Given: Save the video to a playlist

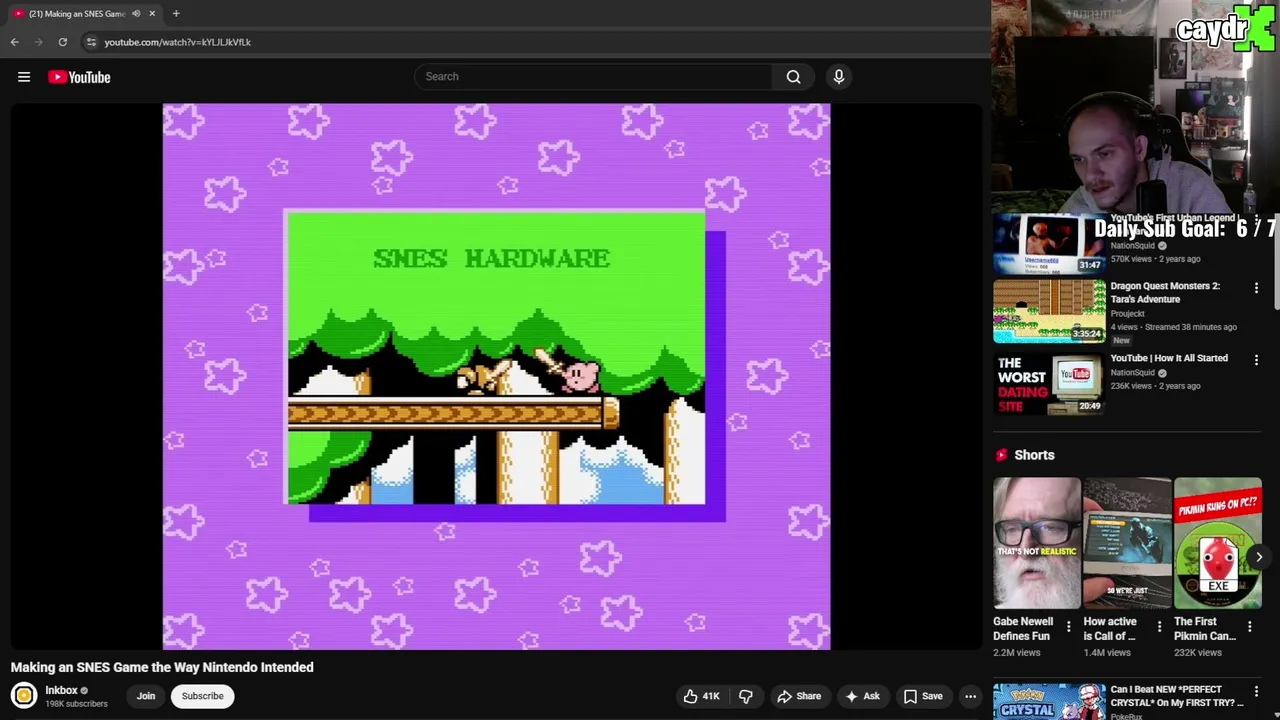Looking at the screenshot, I should [923, 696].
